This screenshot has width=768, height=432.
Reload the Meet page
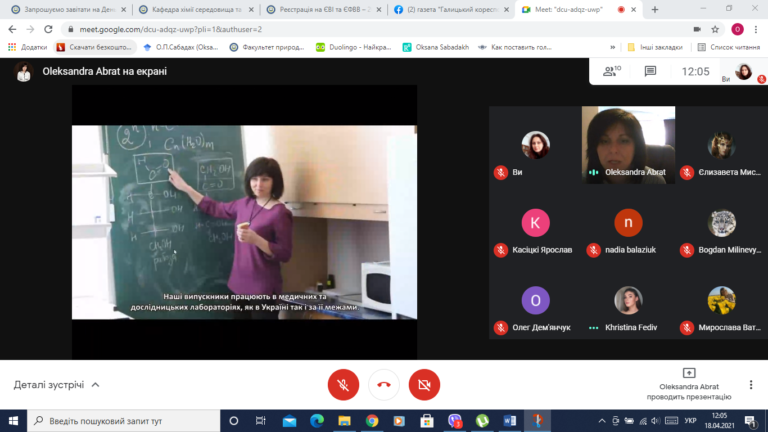coord(48,29)
